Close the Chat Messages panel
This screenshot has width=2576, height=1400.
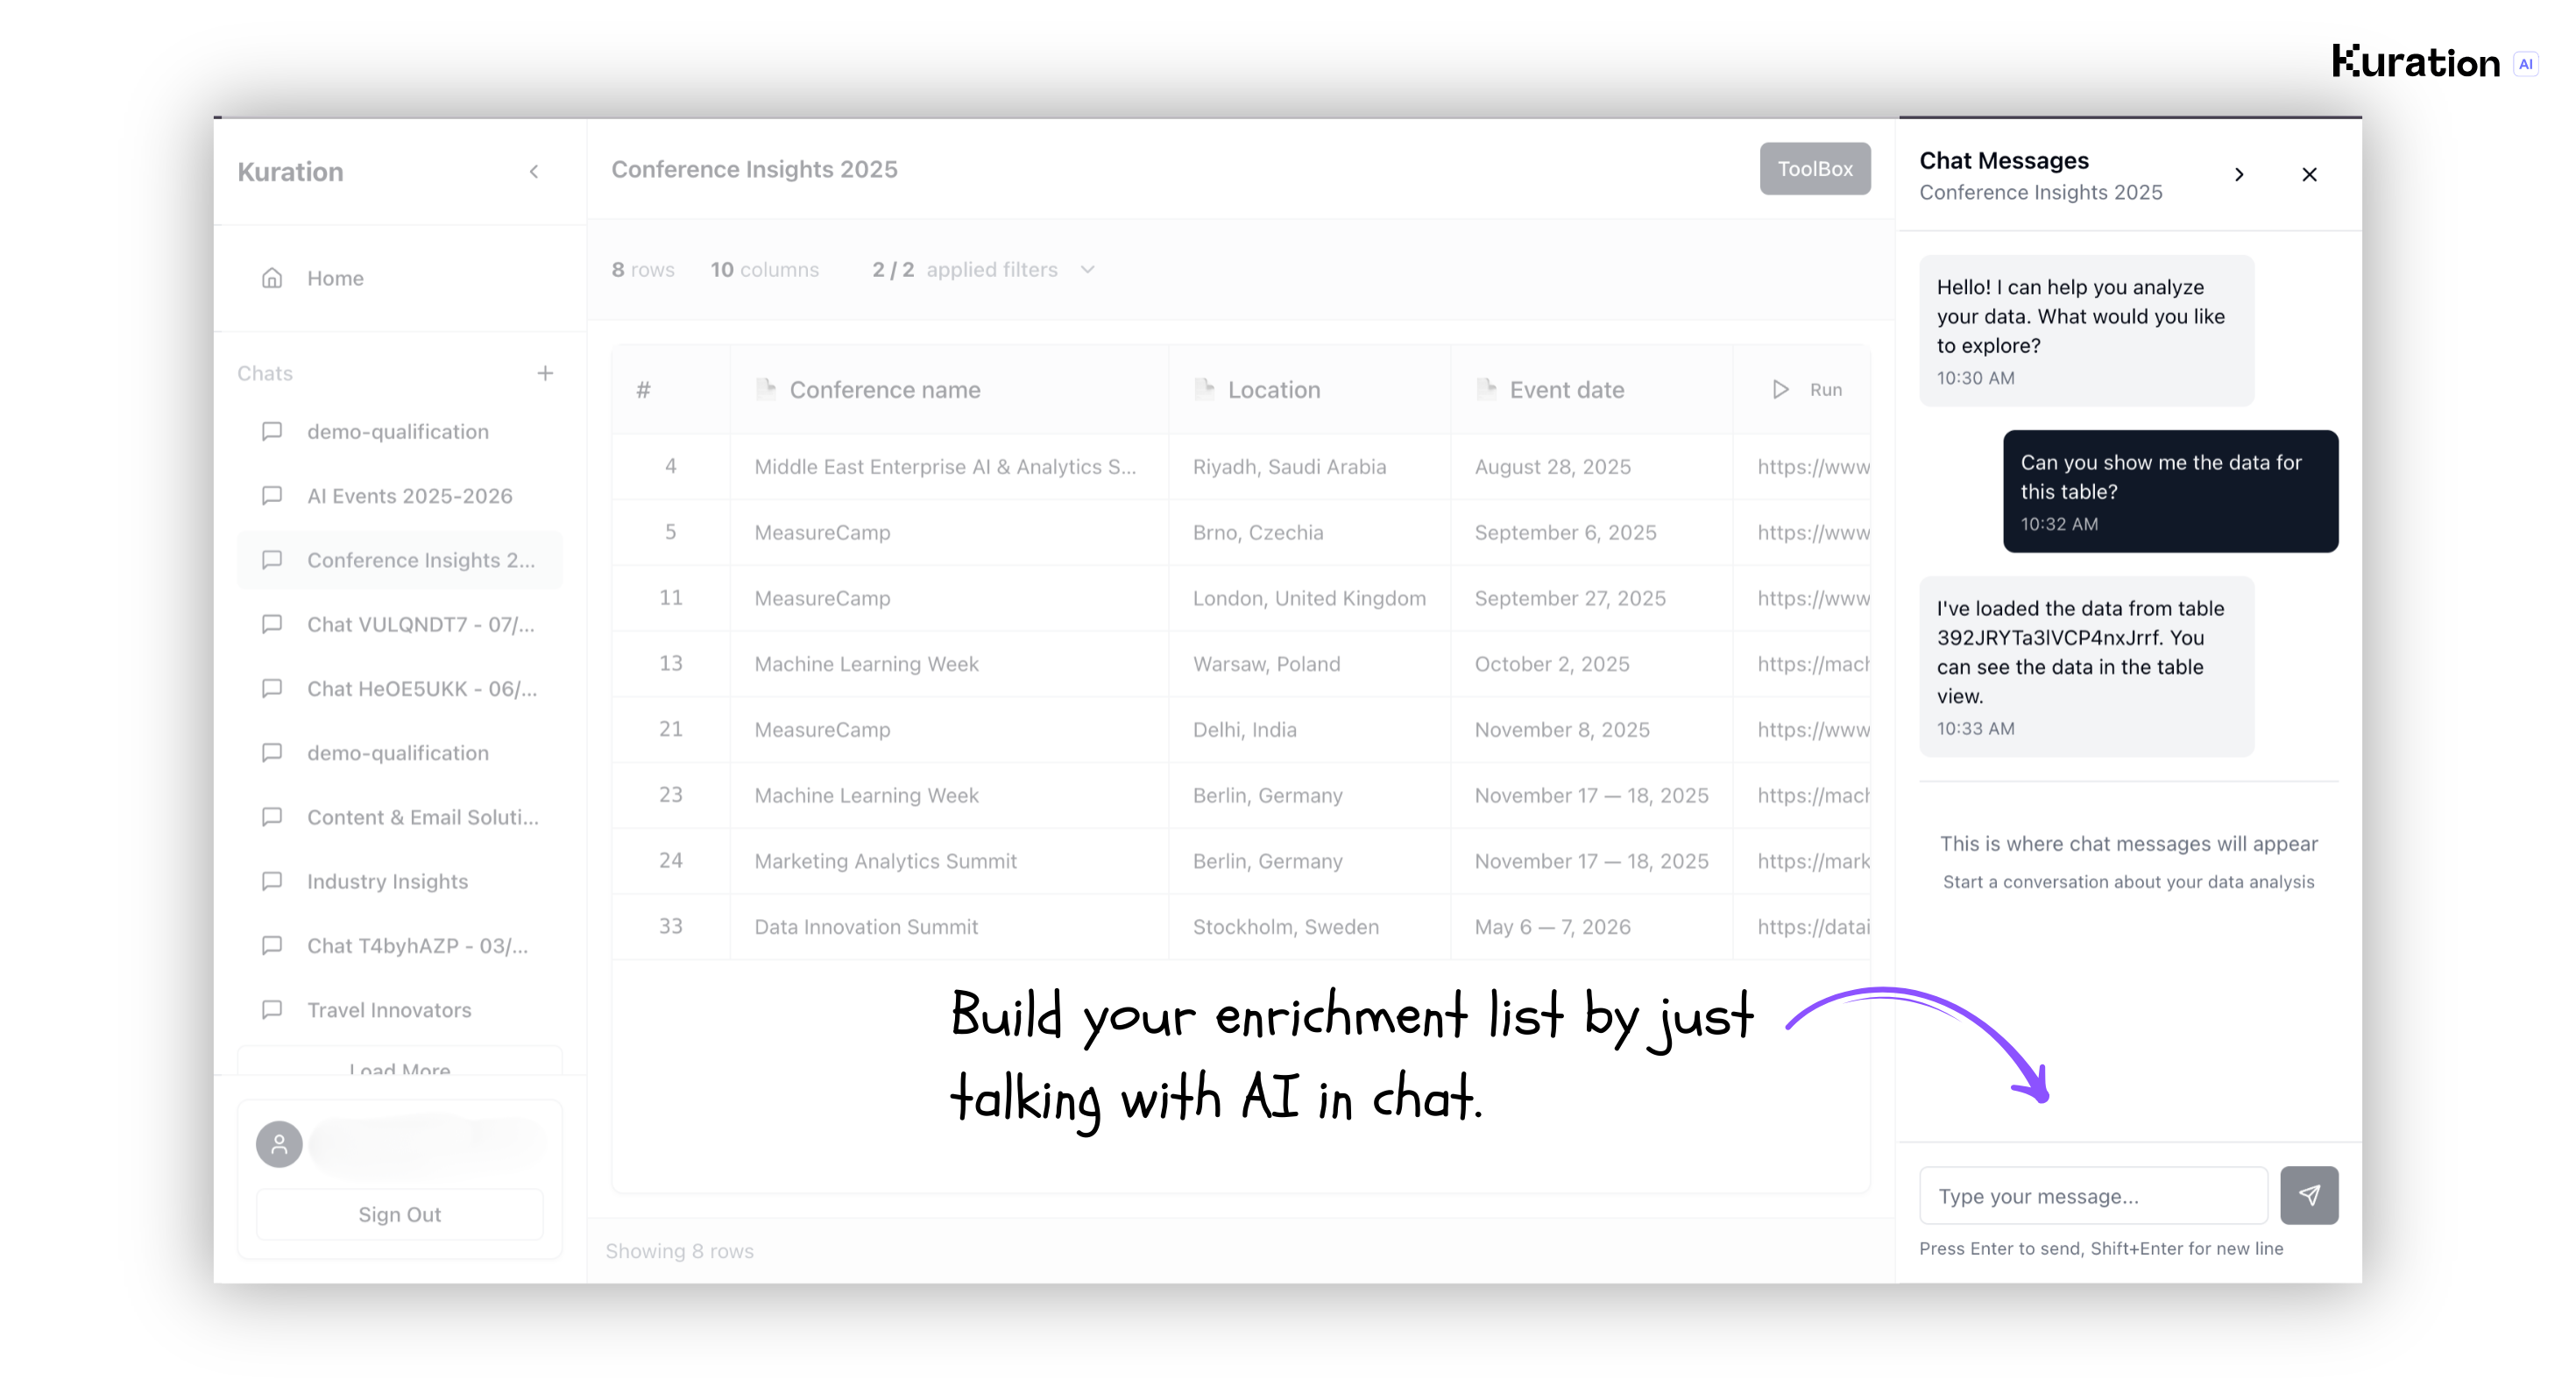pos(2309,175)
